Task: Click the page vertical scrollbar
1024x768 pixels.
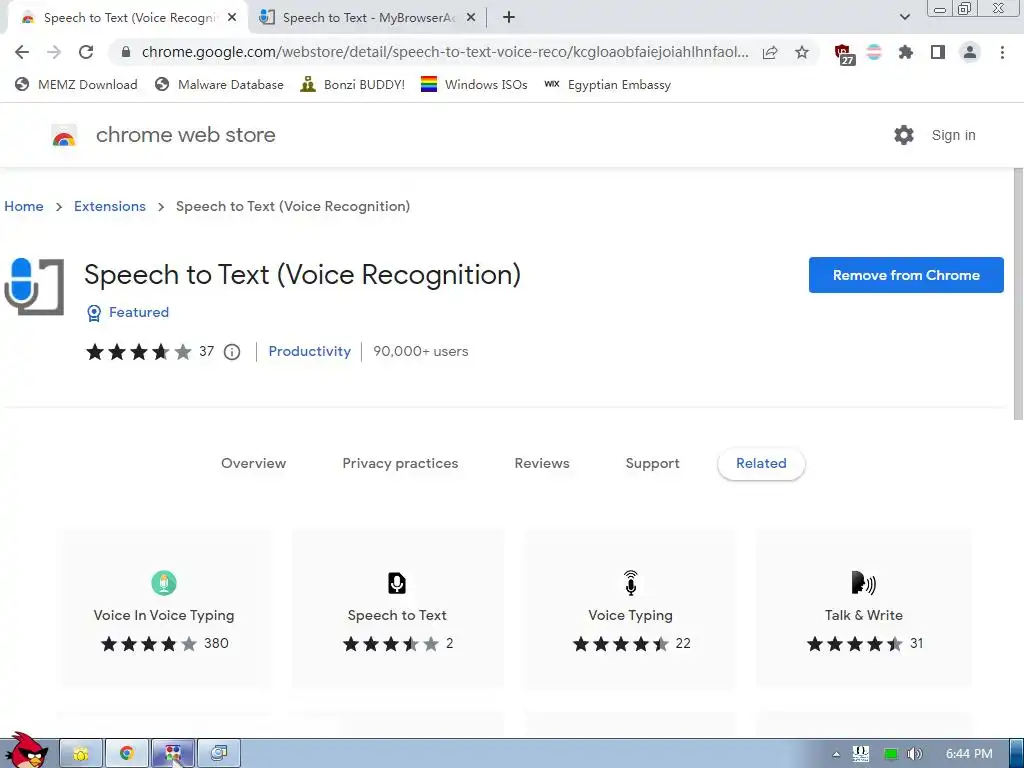Action: [1018, 294]
